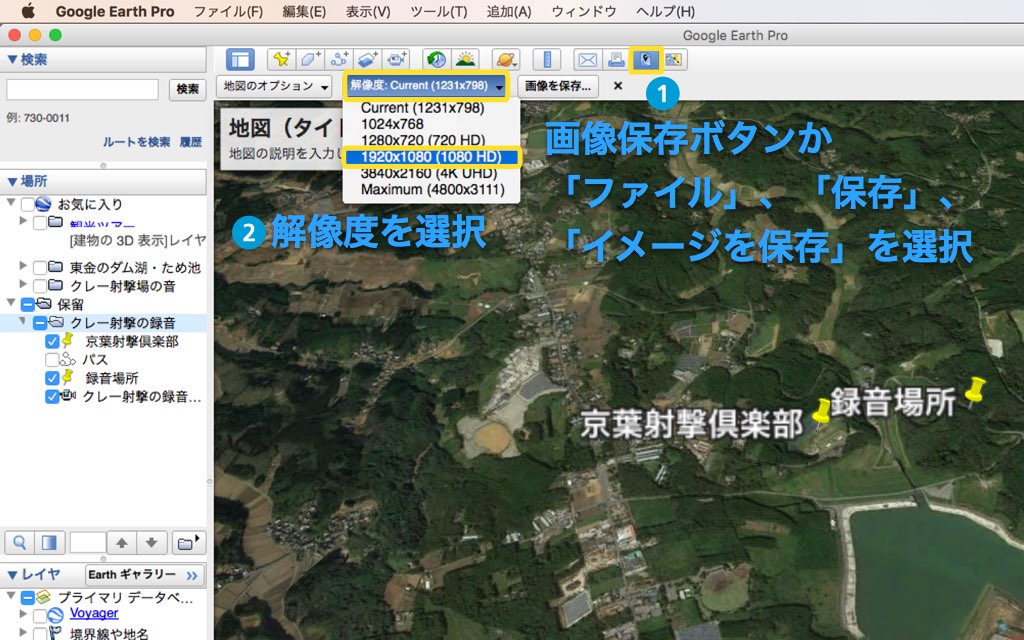Toggle the プライマリ データベース checkbox
The width and height of the screenshot is (1024, 640).
27,598
